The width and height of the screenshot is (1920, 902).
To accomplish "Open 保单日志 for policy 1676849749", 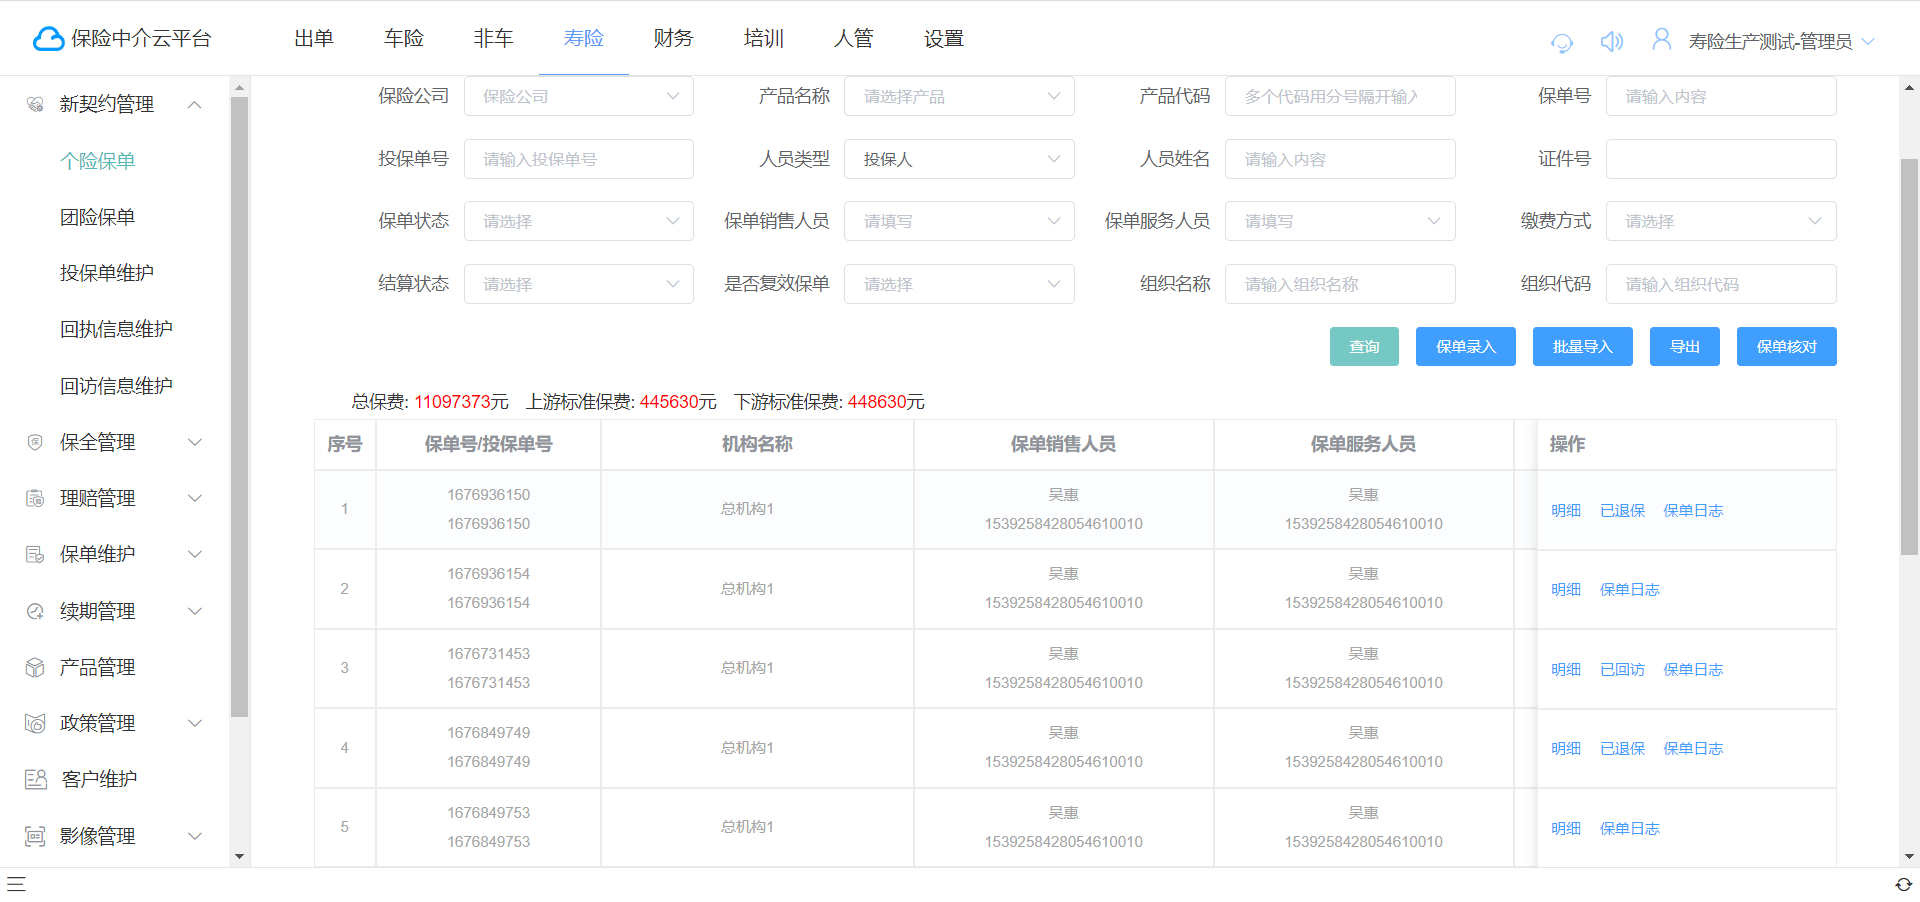I will (1693, 748).
